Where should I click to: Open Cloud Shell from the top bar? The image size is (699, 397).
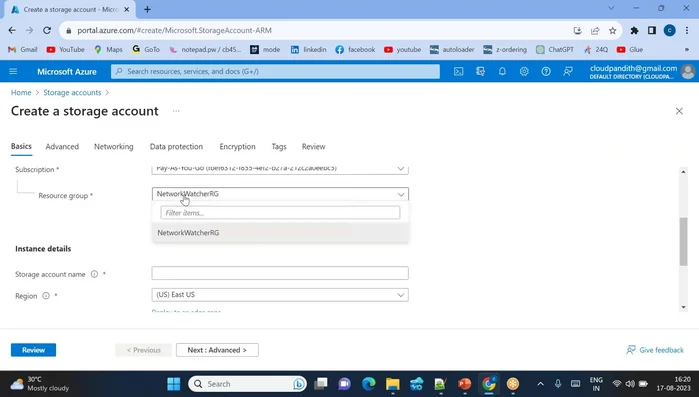pyautogui.click(x=458, y=71)
